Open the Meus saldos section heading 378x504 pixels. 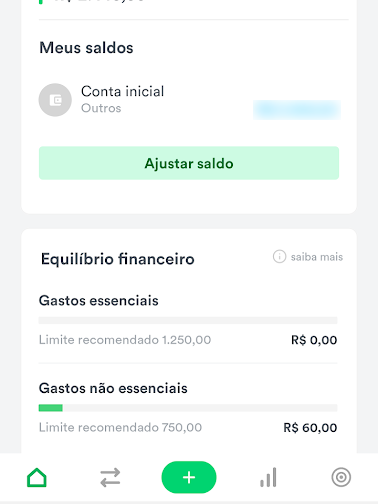[x=86, y=48]
